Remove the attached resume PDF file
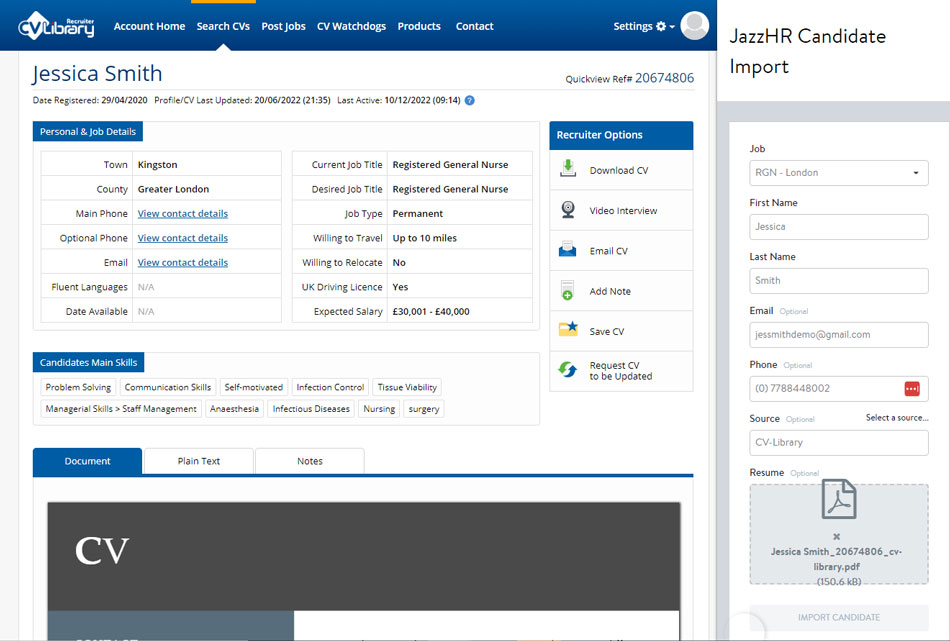Image resolution: width=950 pixels, height=641 pixels. pyautogui.click(x=837, y=536)
